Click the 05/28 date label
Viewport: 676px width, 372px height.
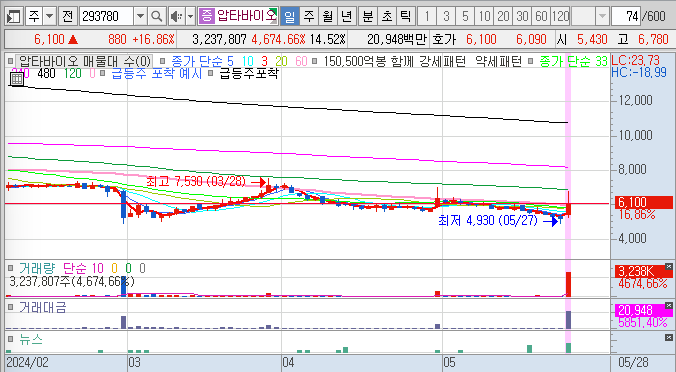click(633, 362)
